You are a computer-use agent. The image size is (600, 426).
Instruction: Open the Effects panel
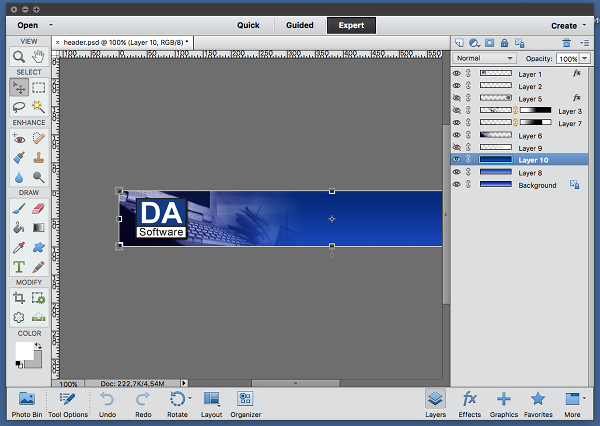(x=470, y=404)
